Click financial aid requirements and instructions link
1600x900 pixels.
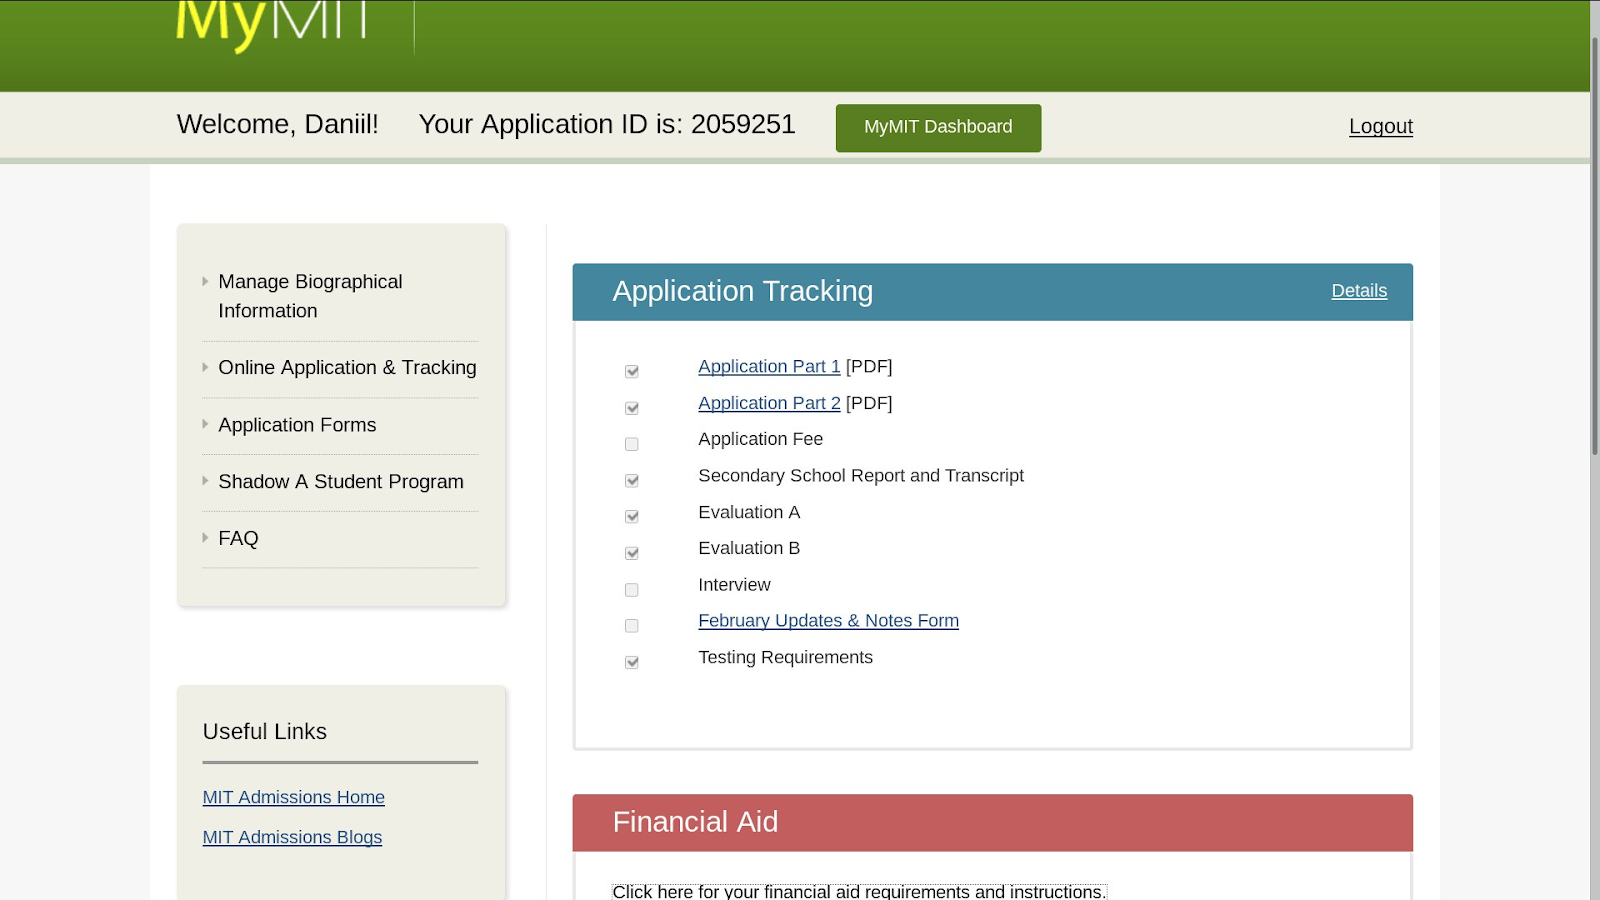click(x=859, y=891)
